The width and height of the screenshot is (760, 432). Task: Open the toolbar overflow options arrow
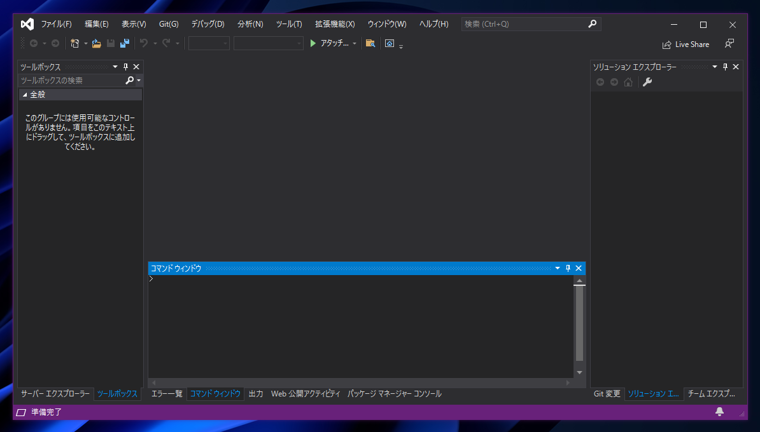click(401, 46)
